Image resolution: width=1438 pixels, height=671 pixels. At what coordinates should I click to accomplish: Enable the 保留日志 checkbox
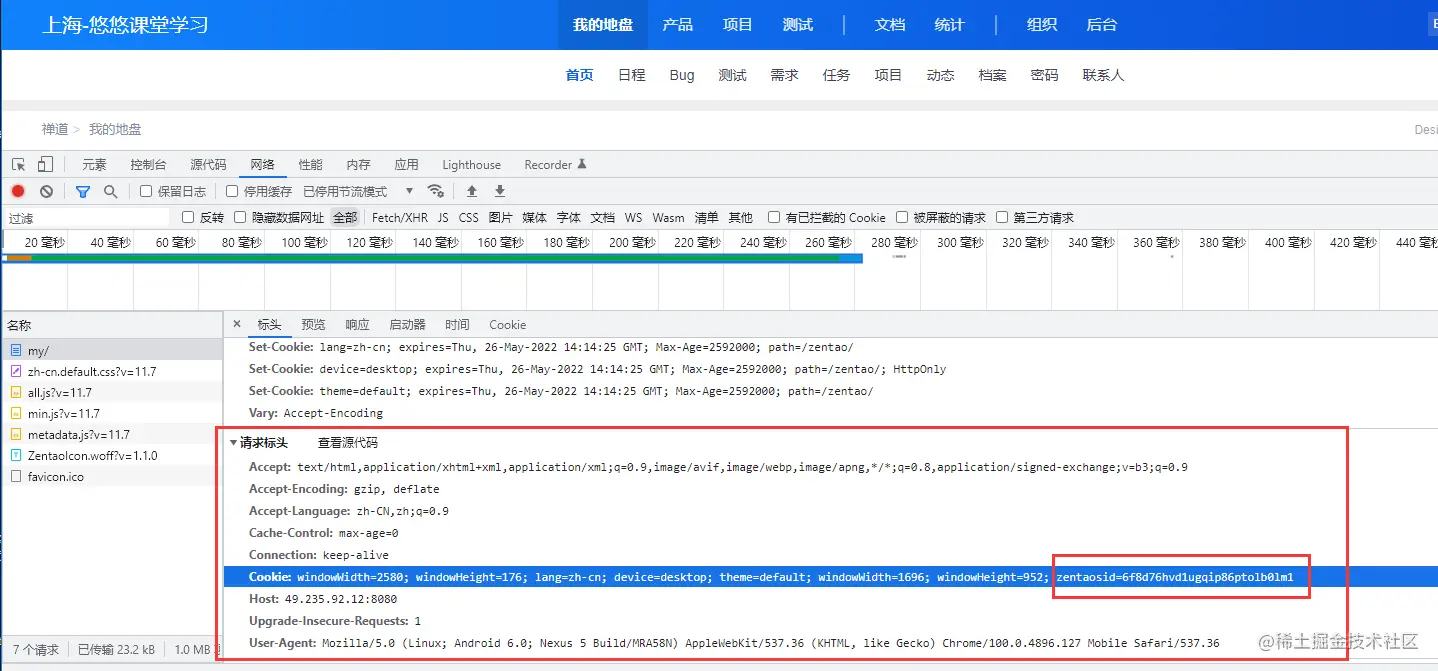[x=146, y=191]
